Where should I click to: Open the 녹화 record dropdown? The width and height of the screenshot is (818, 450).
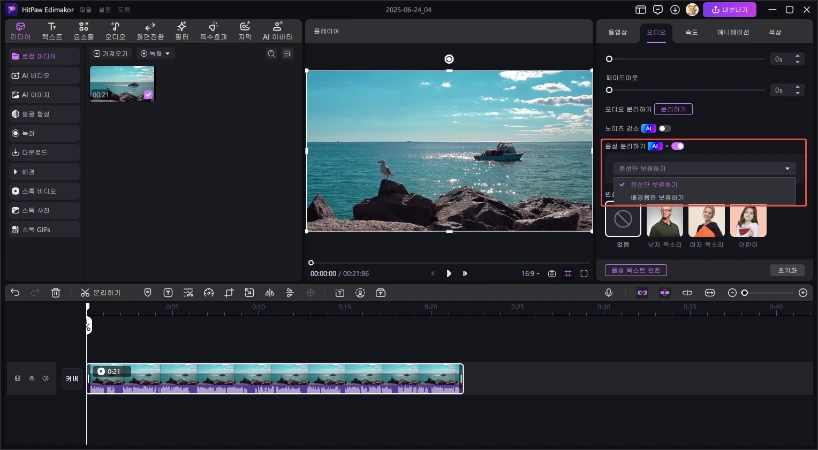(x=155, y=54)
